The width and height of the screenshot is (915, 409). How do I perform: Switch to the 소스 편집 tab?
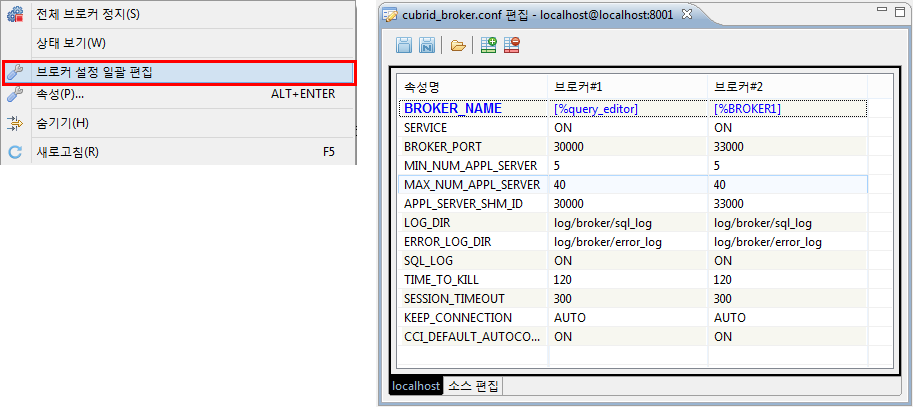[x=473, y=386]
